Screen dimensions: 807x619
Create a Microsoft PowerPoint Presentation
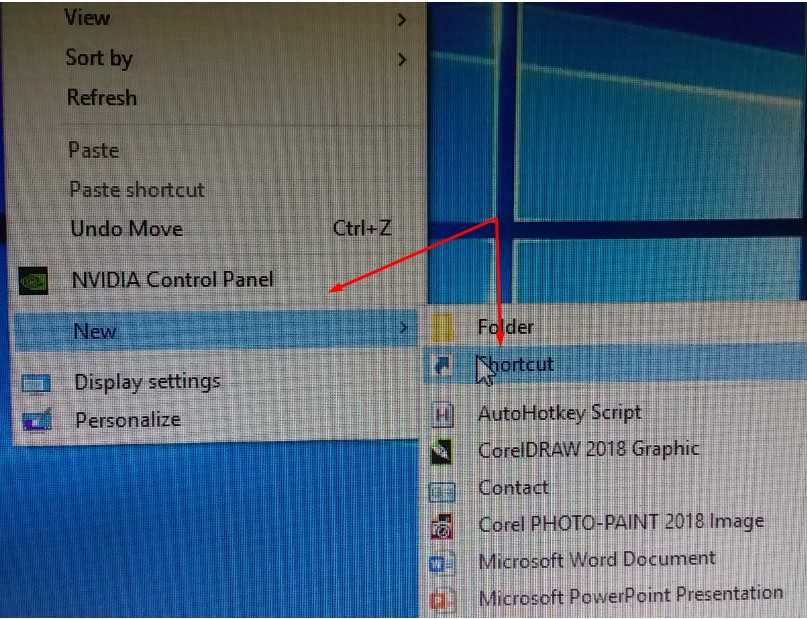[x=615, y=596]
